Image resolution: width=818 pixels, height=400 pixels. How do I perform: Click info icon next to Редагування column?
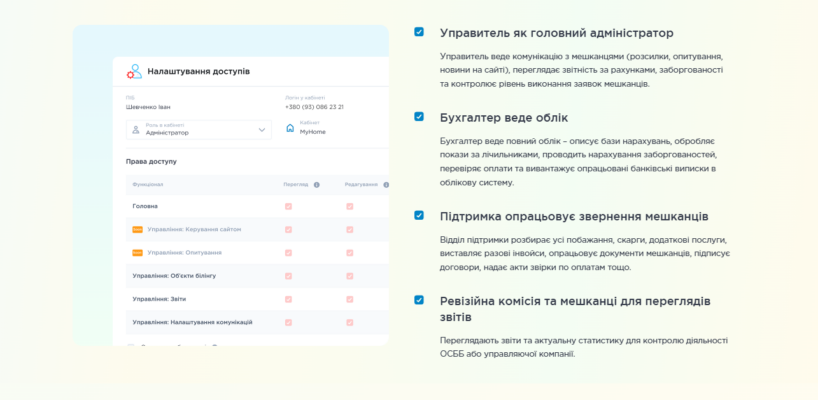pos(386,185)
